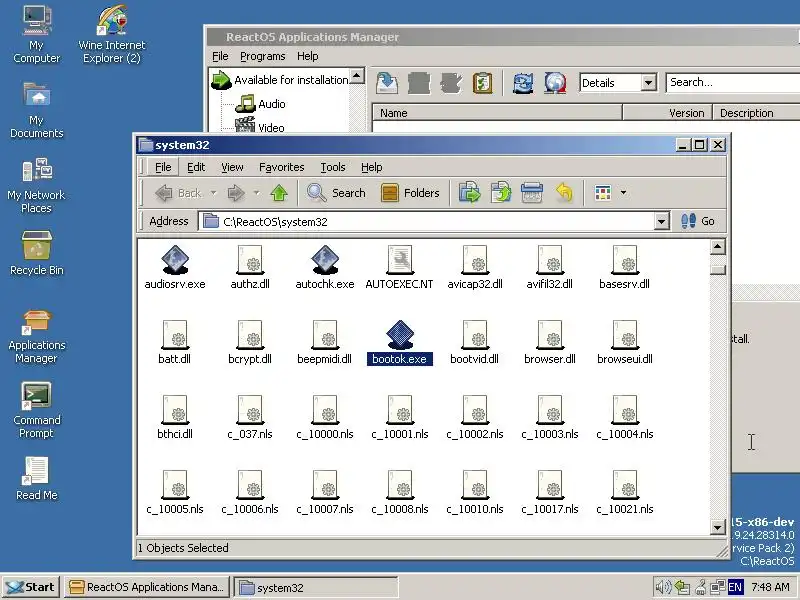Go up one folder level with green arrow

pos(279,193)
